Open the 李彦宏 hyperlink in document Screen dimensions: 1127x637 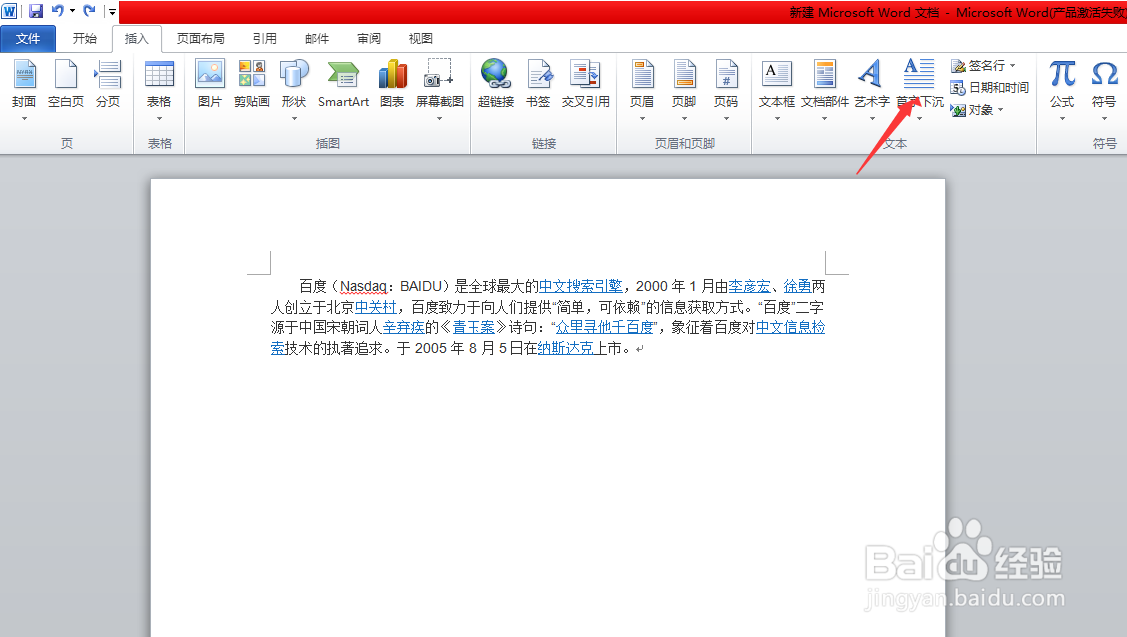point(749,286)
